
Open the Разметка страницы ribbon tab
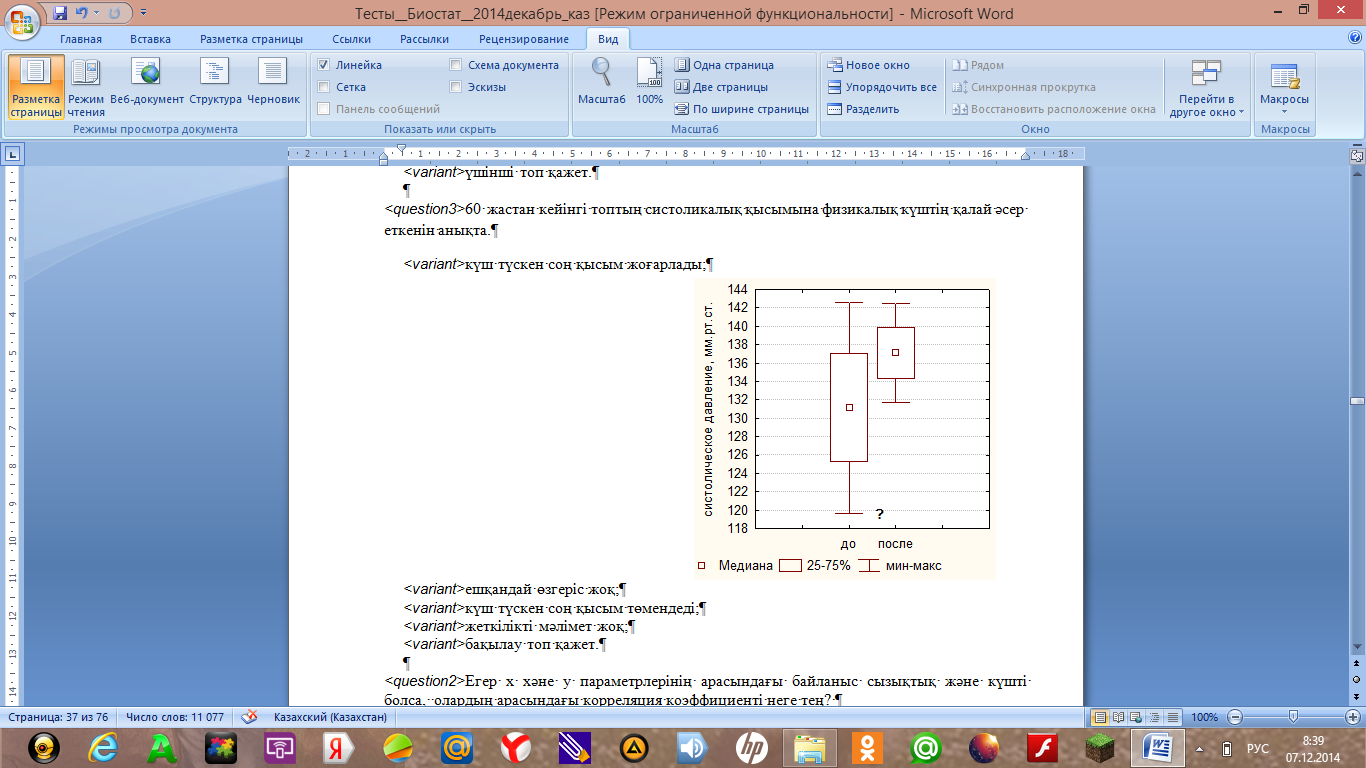coord(251,39)
